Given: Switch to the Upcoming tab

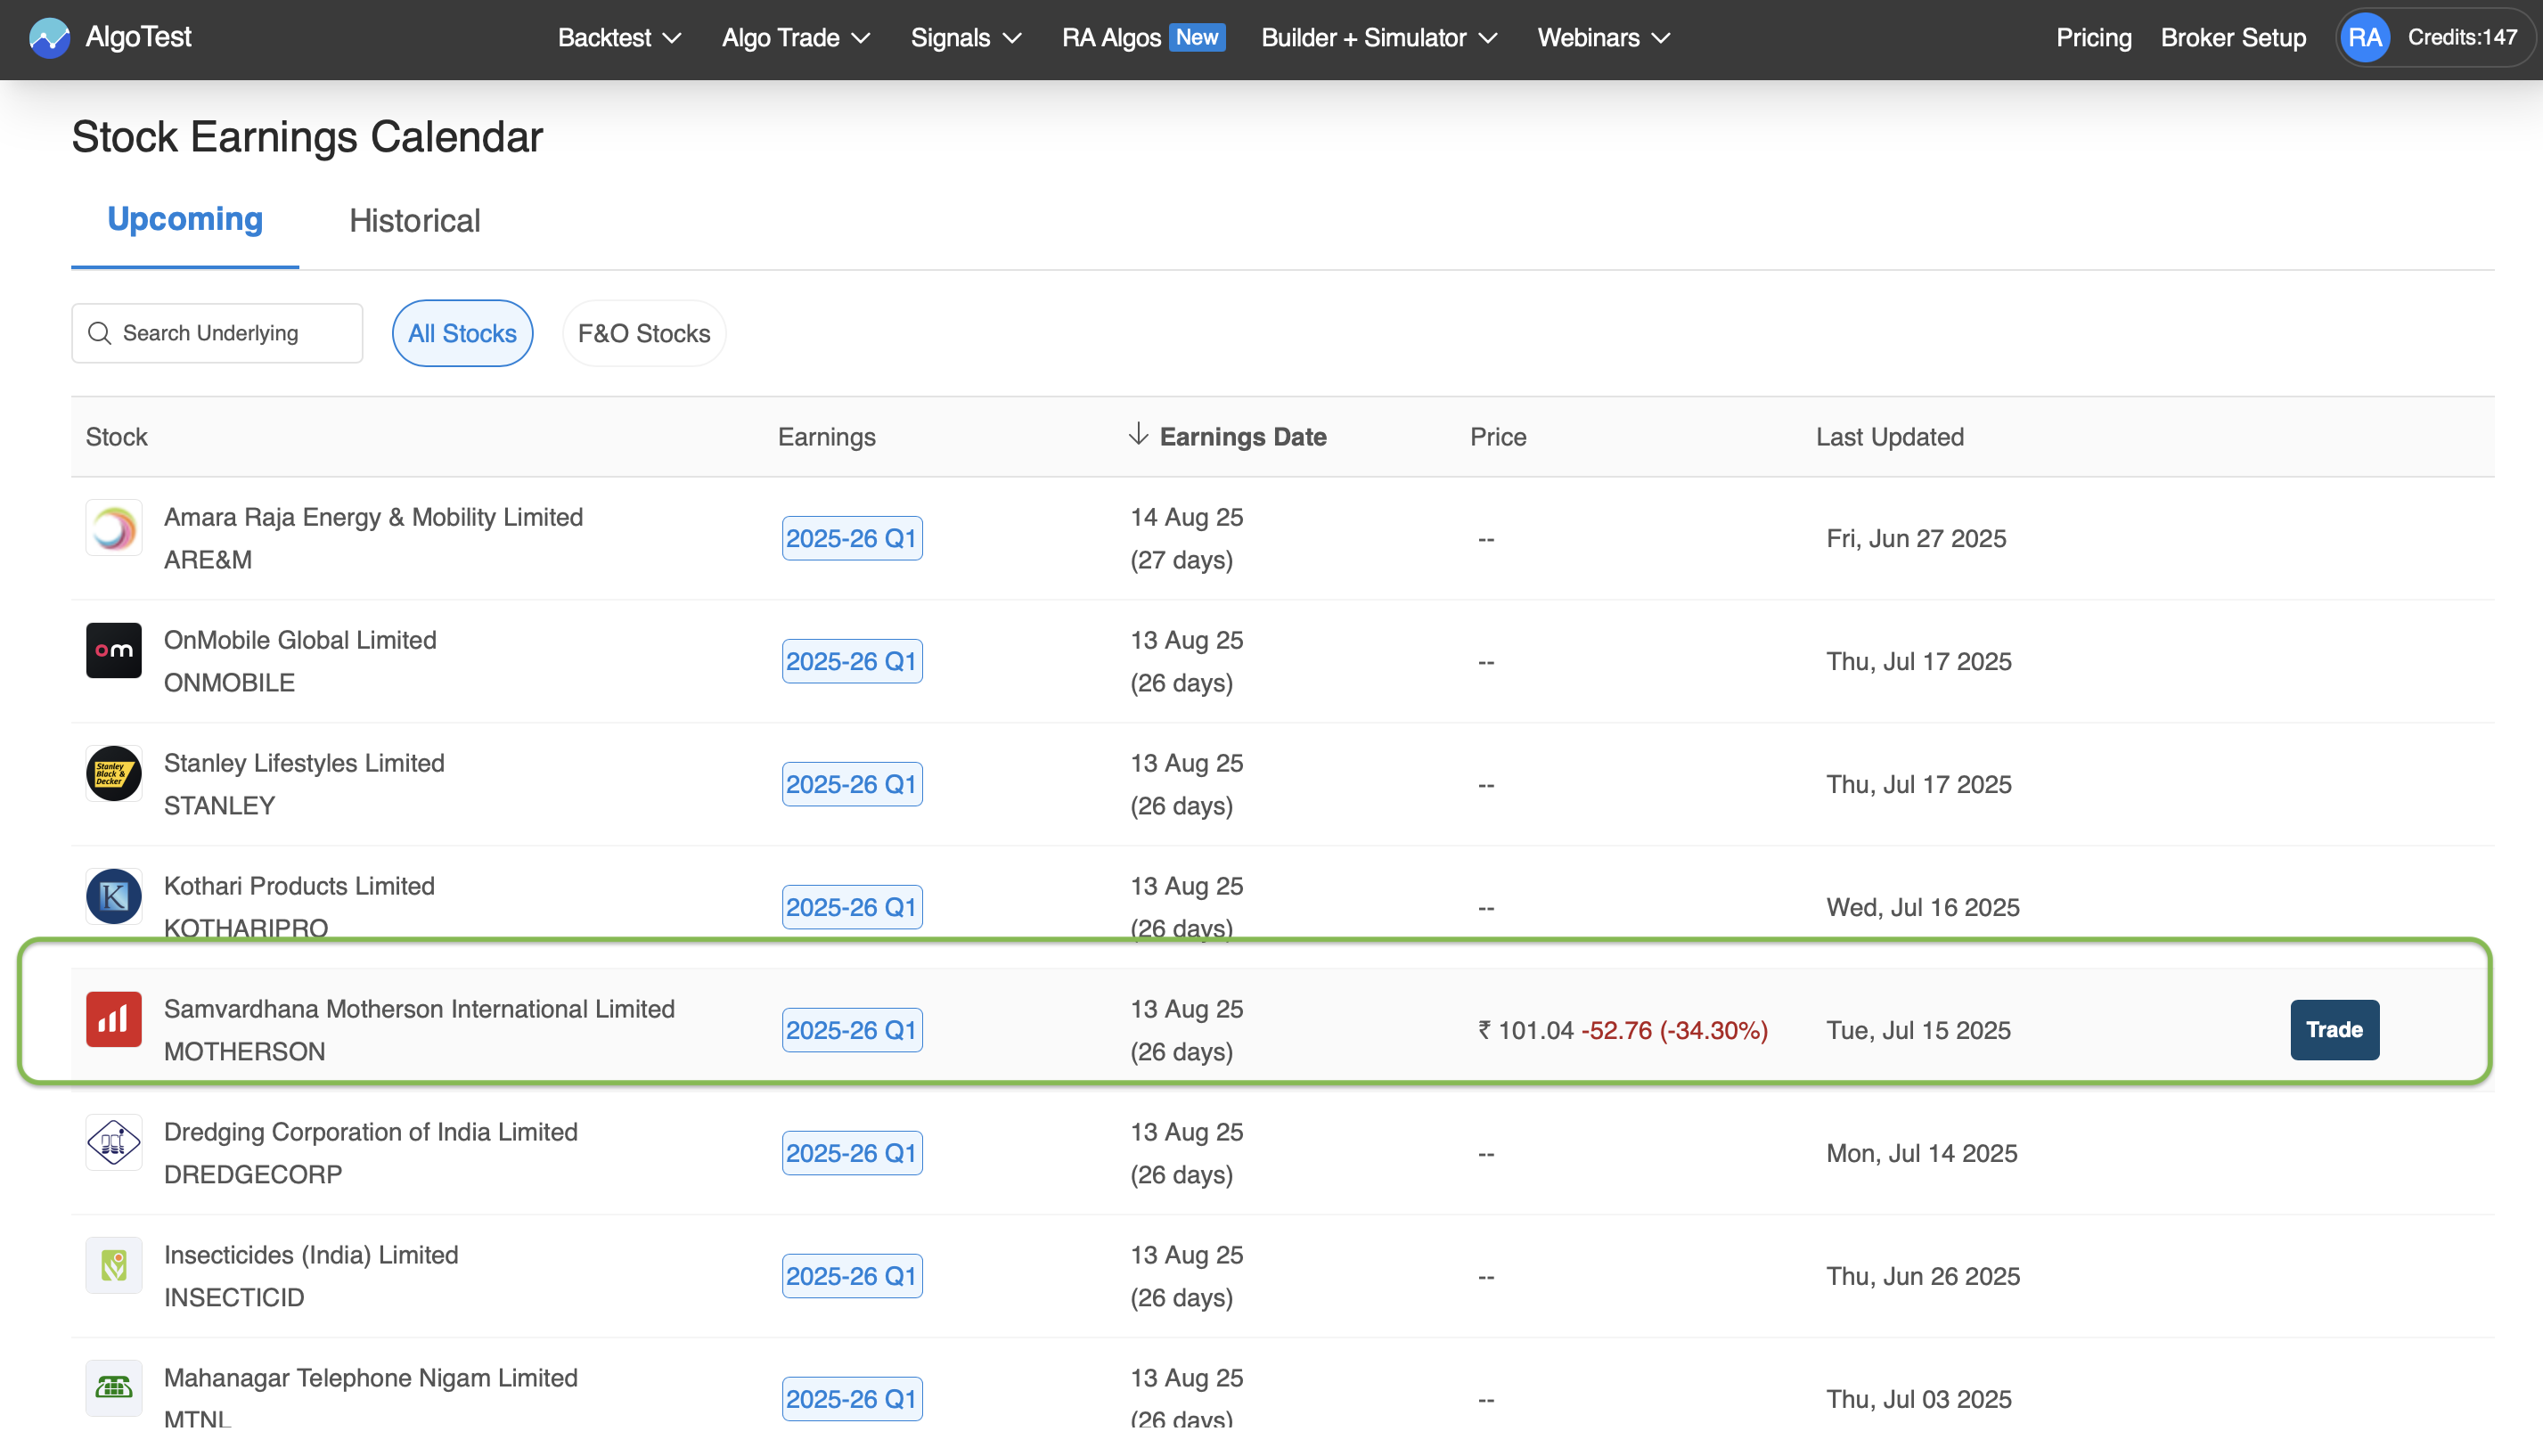Looking at the screenshot, I should pyautogui.click(x=185, y=219).
